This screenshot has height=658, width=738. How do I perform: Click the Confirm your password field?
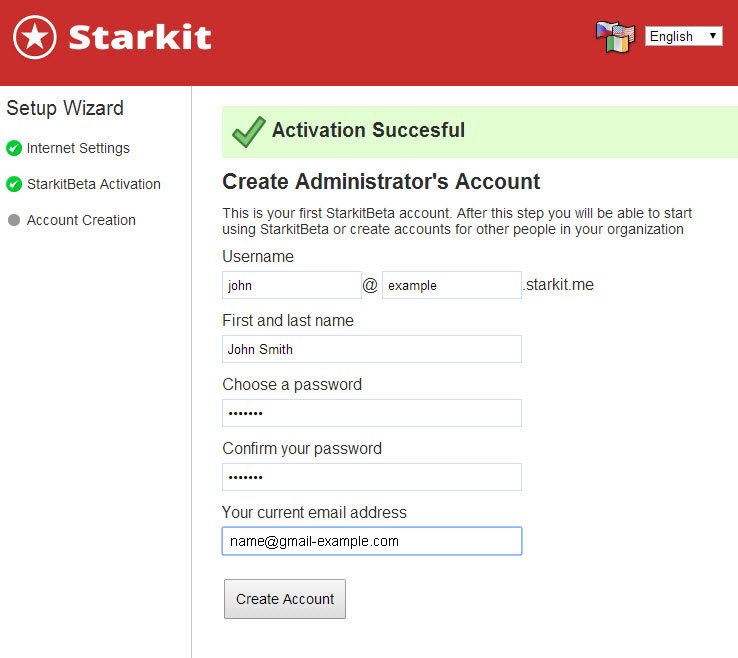click(x=372, y=477)
